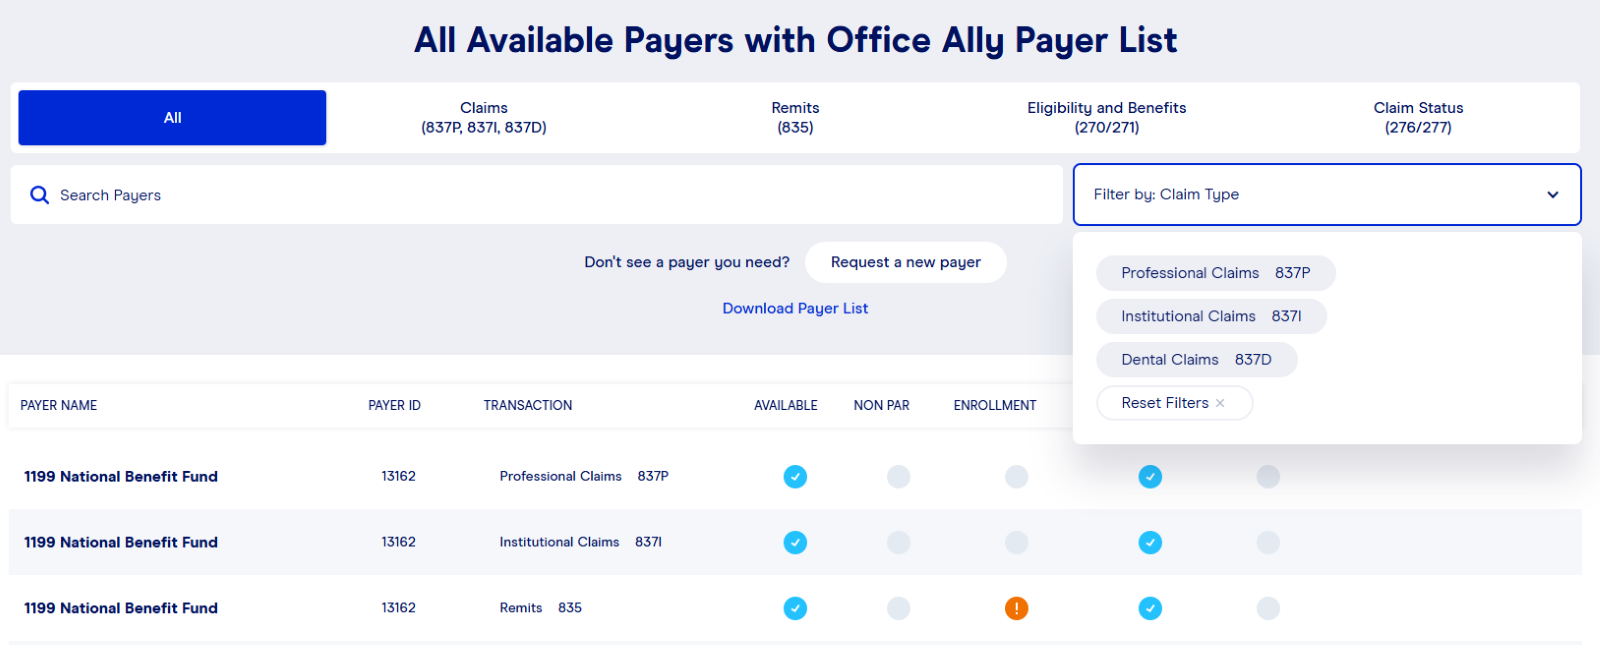Screen dimensions: 1600x645
Task: Click payer ID 13162 in Institutional Claims row
Action: (398, 542)
